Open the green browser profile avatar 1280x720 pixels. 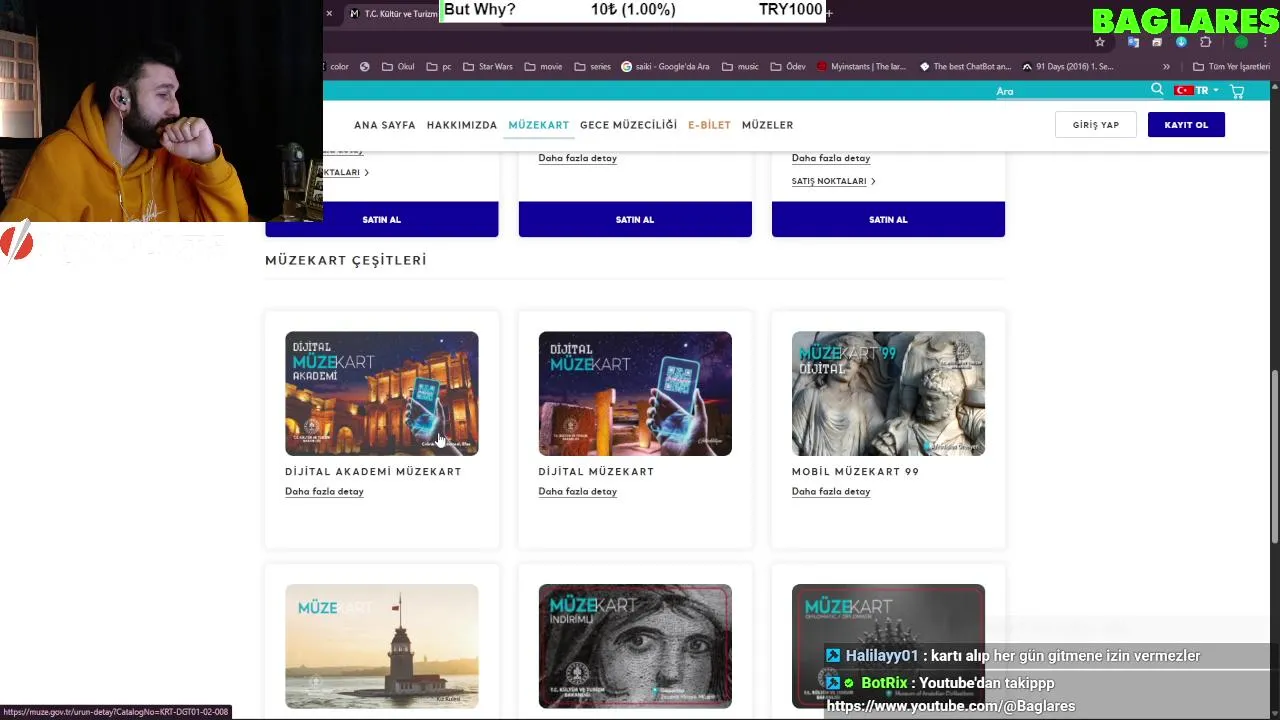(x=1241, y=42)
